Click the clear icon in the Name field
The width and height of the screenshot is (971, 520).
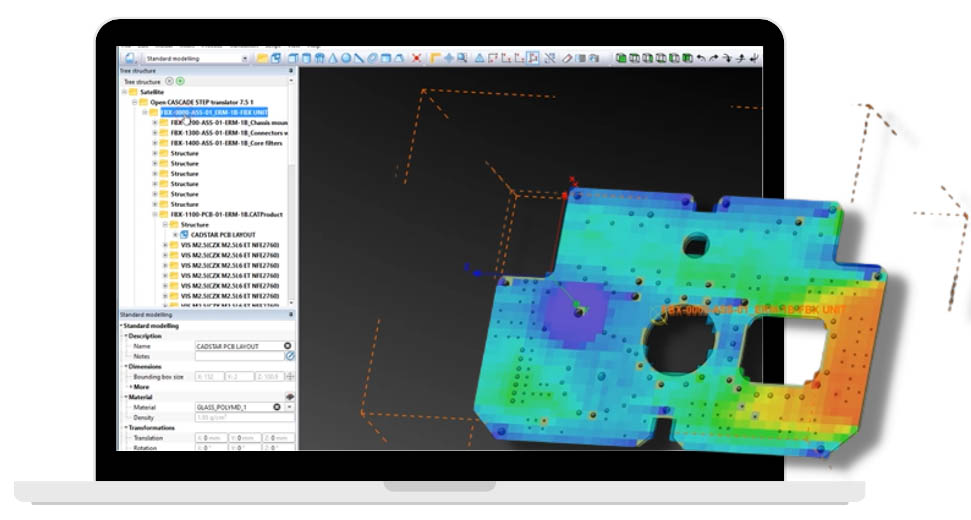288,346
